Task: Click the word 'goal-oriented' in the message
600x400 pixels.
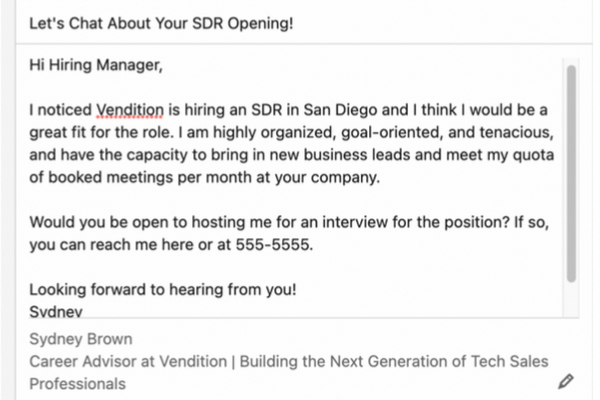Action: 393,132
